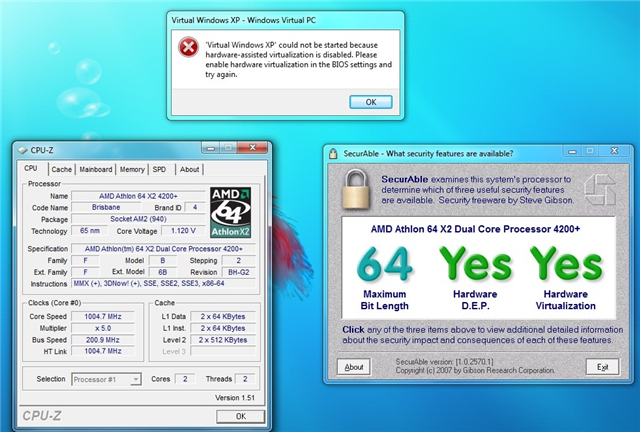
Task: Select the Memory tab in CPU-Z
Action: pyautogui.click(x=132, y=169)
